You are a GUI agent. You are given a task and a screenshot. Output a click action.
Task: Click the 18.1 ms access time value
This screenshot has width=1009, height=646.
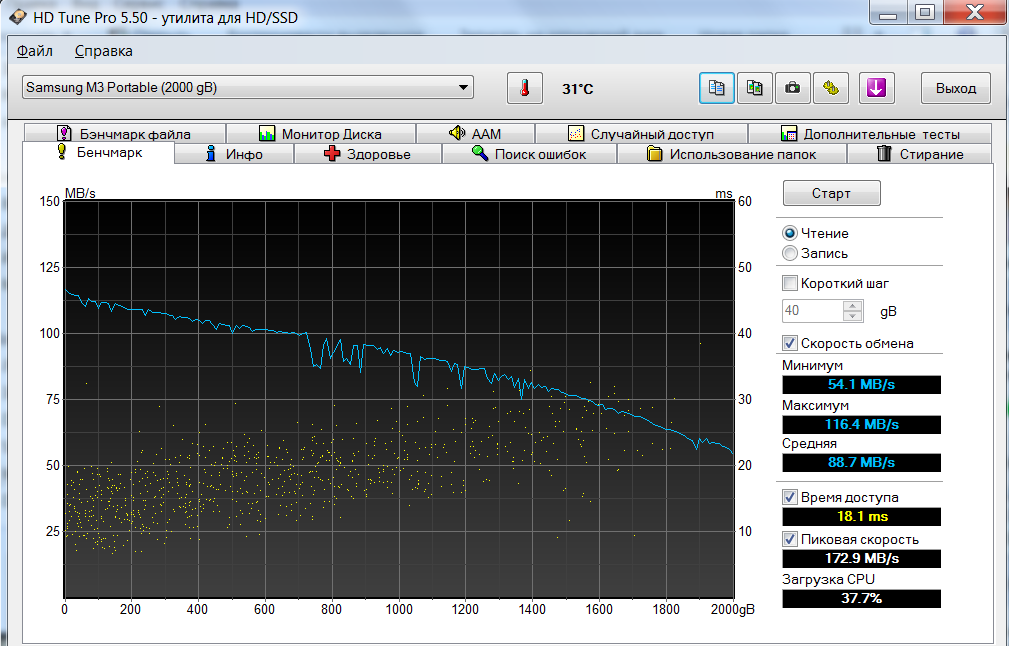click(861, 517)
